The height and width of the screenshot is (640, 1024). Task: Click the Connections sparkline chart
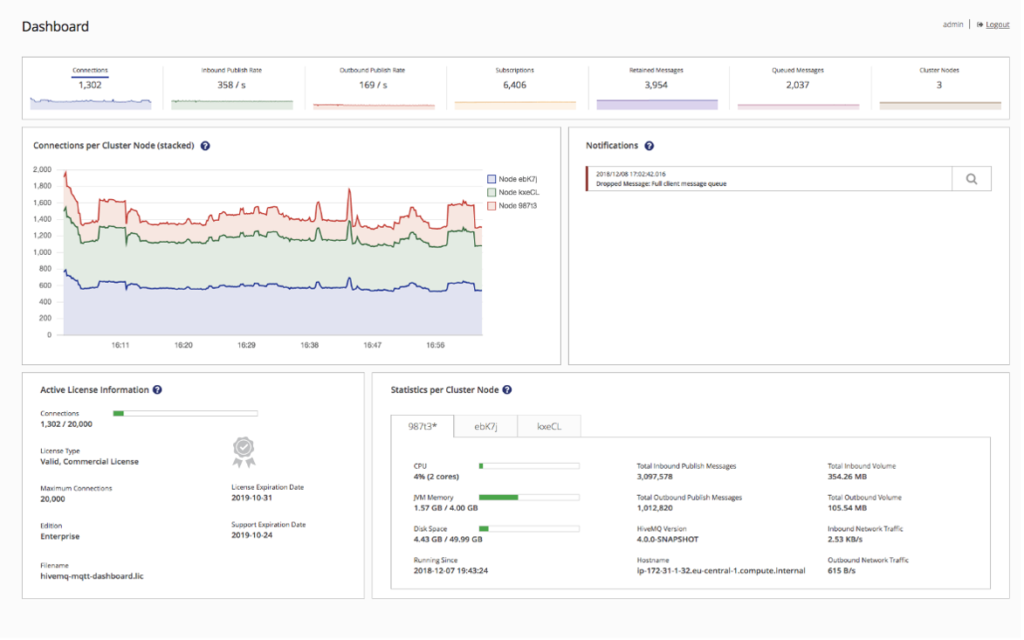pos(91,103)
